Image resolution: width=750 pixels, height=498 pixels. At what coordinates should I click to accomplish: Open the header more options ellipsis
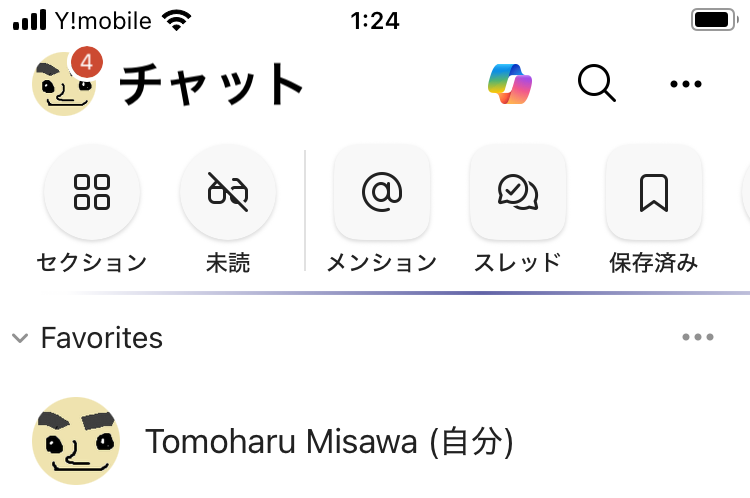coord(685,84)
